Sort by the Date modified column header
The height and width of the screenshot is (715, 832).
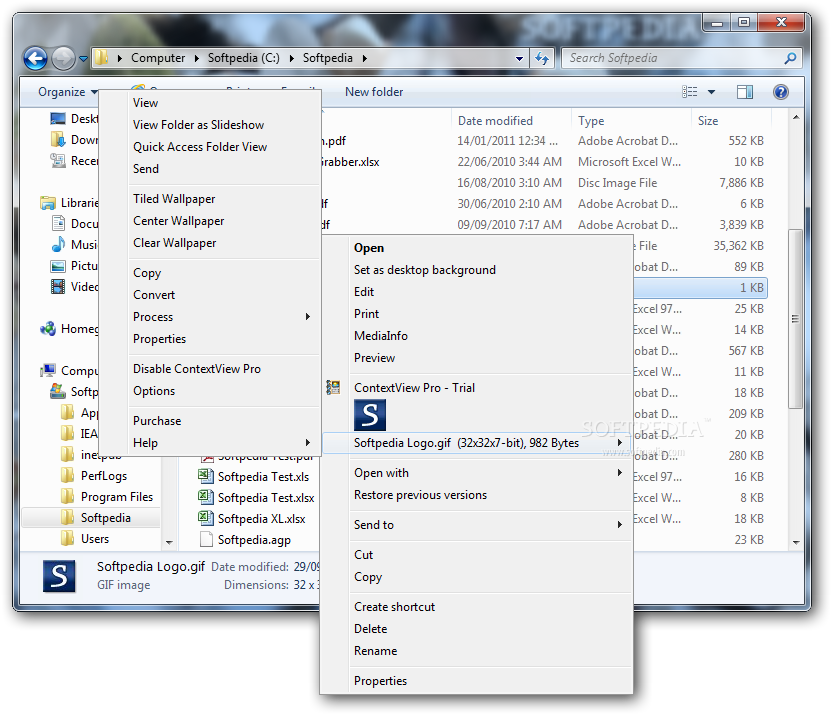pos(495,121)
